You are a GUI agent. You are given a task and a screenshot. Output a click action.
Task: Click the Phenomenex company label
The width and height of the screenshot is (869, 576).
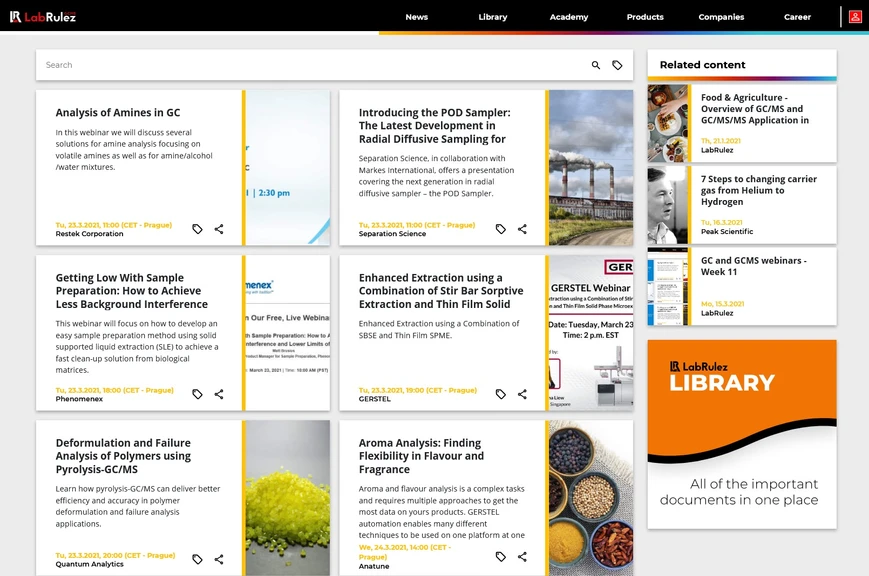point(79,399)
